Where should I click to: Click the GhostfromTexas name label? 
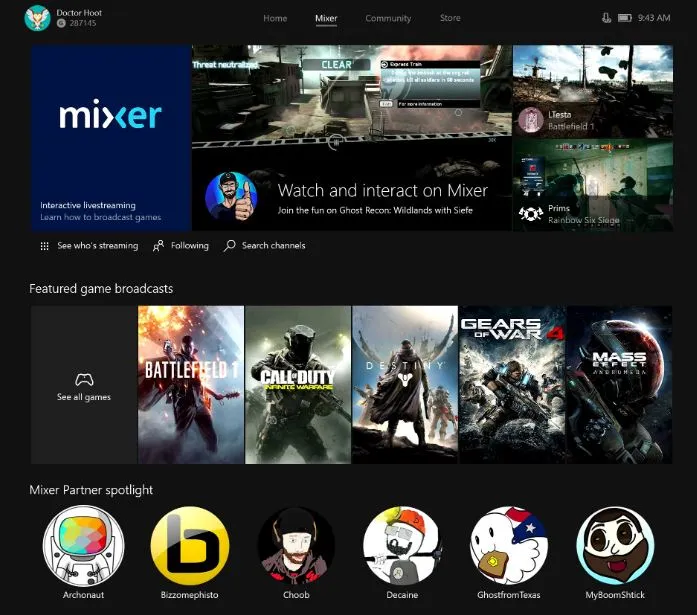point(509,595)
